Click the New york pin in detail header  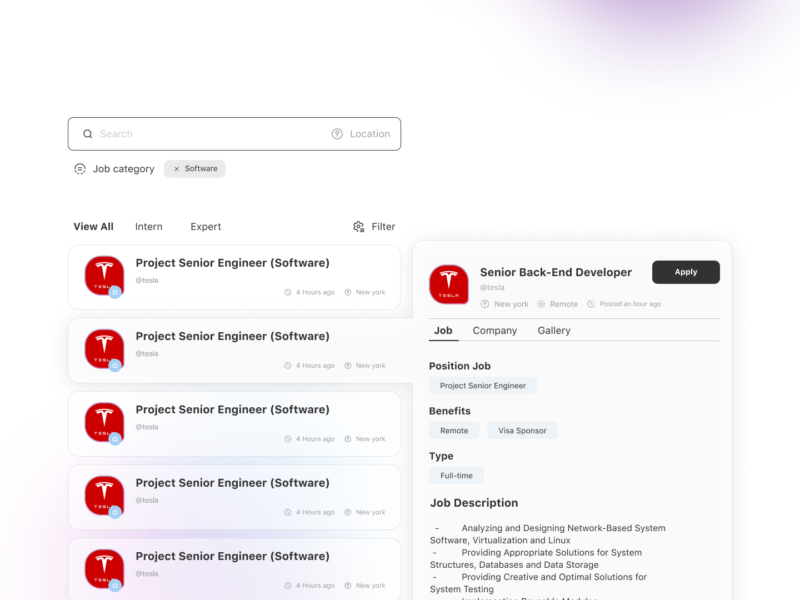click(x=485, y=304)
